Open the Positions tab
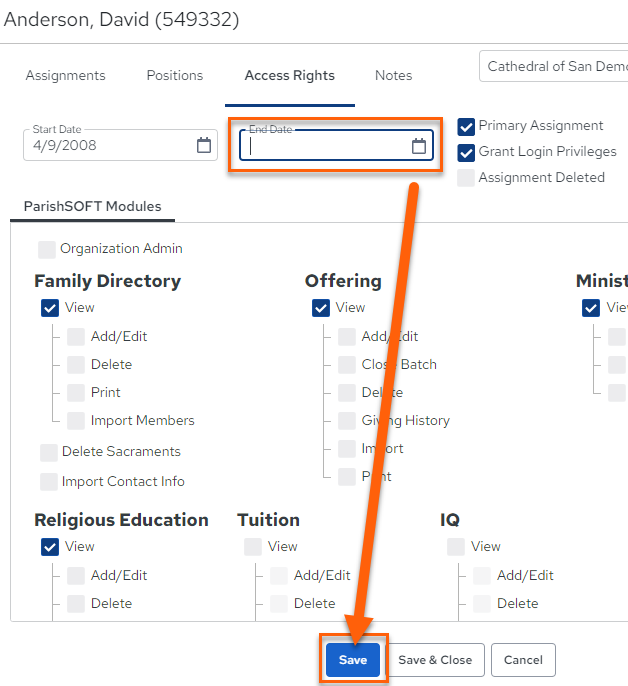The image size is (628, 686). pyautogui.click(x=175, y=75)
